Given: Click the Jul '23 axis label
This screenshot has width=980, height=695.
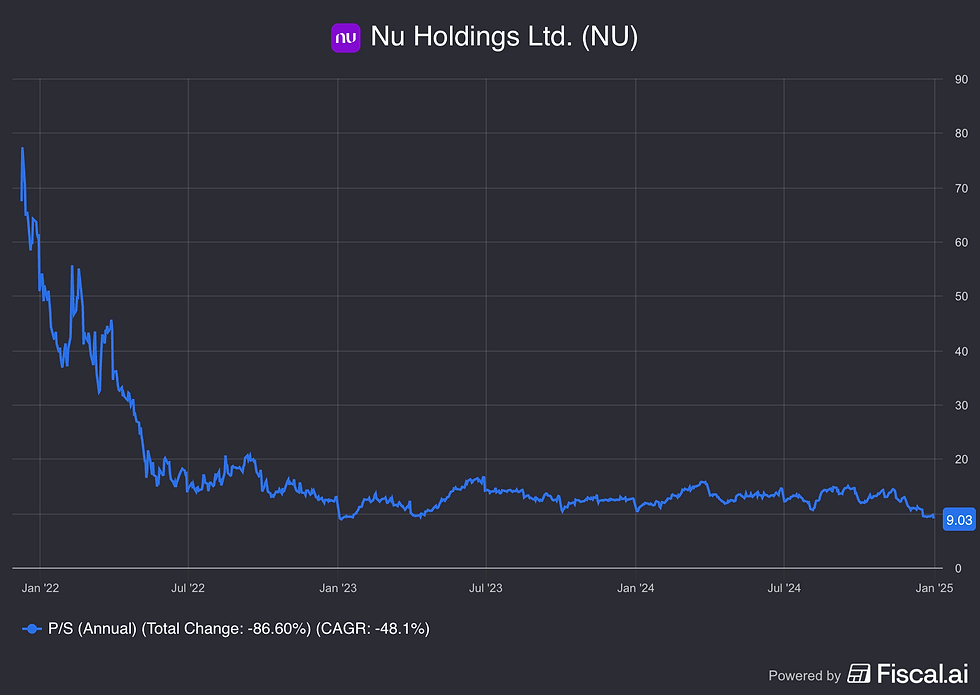Looking at the screenshot, I should click(x=486, y=588).
